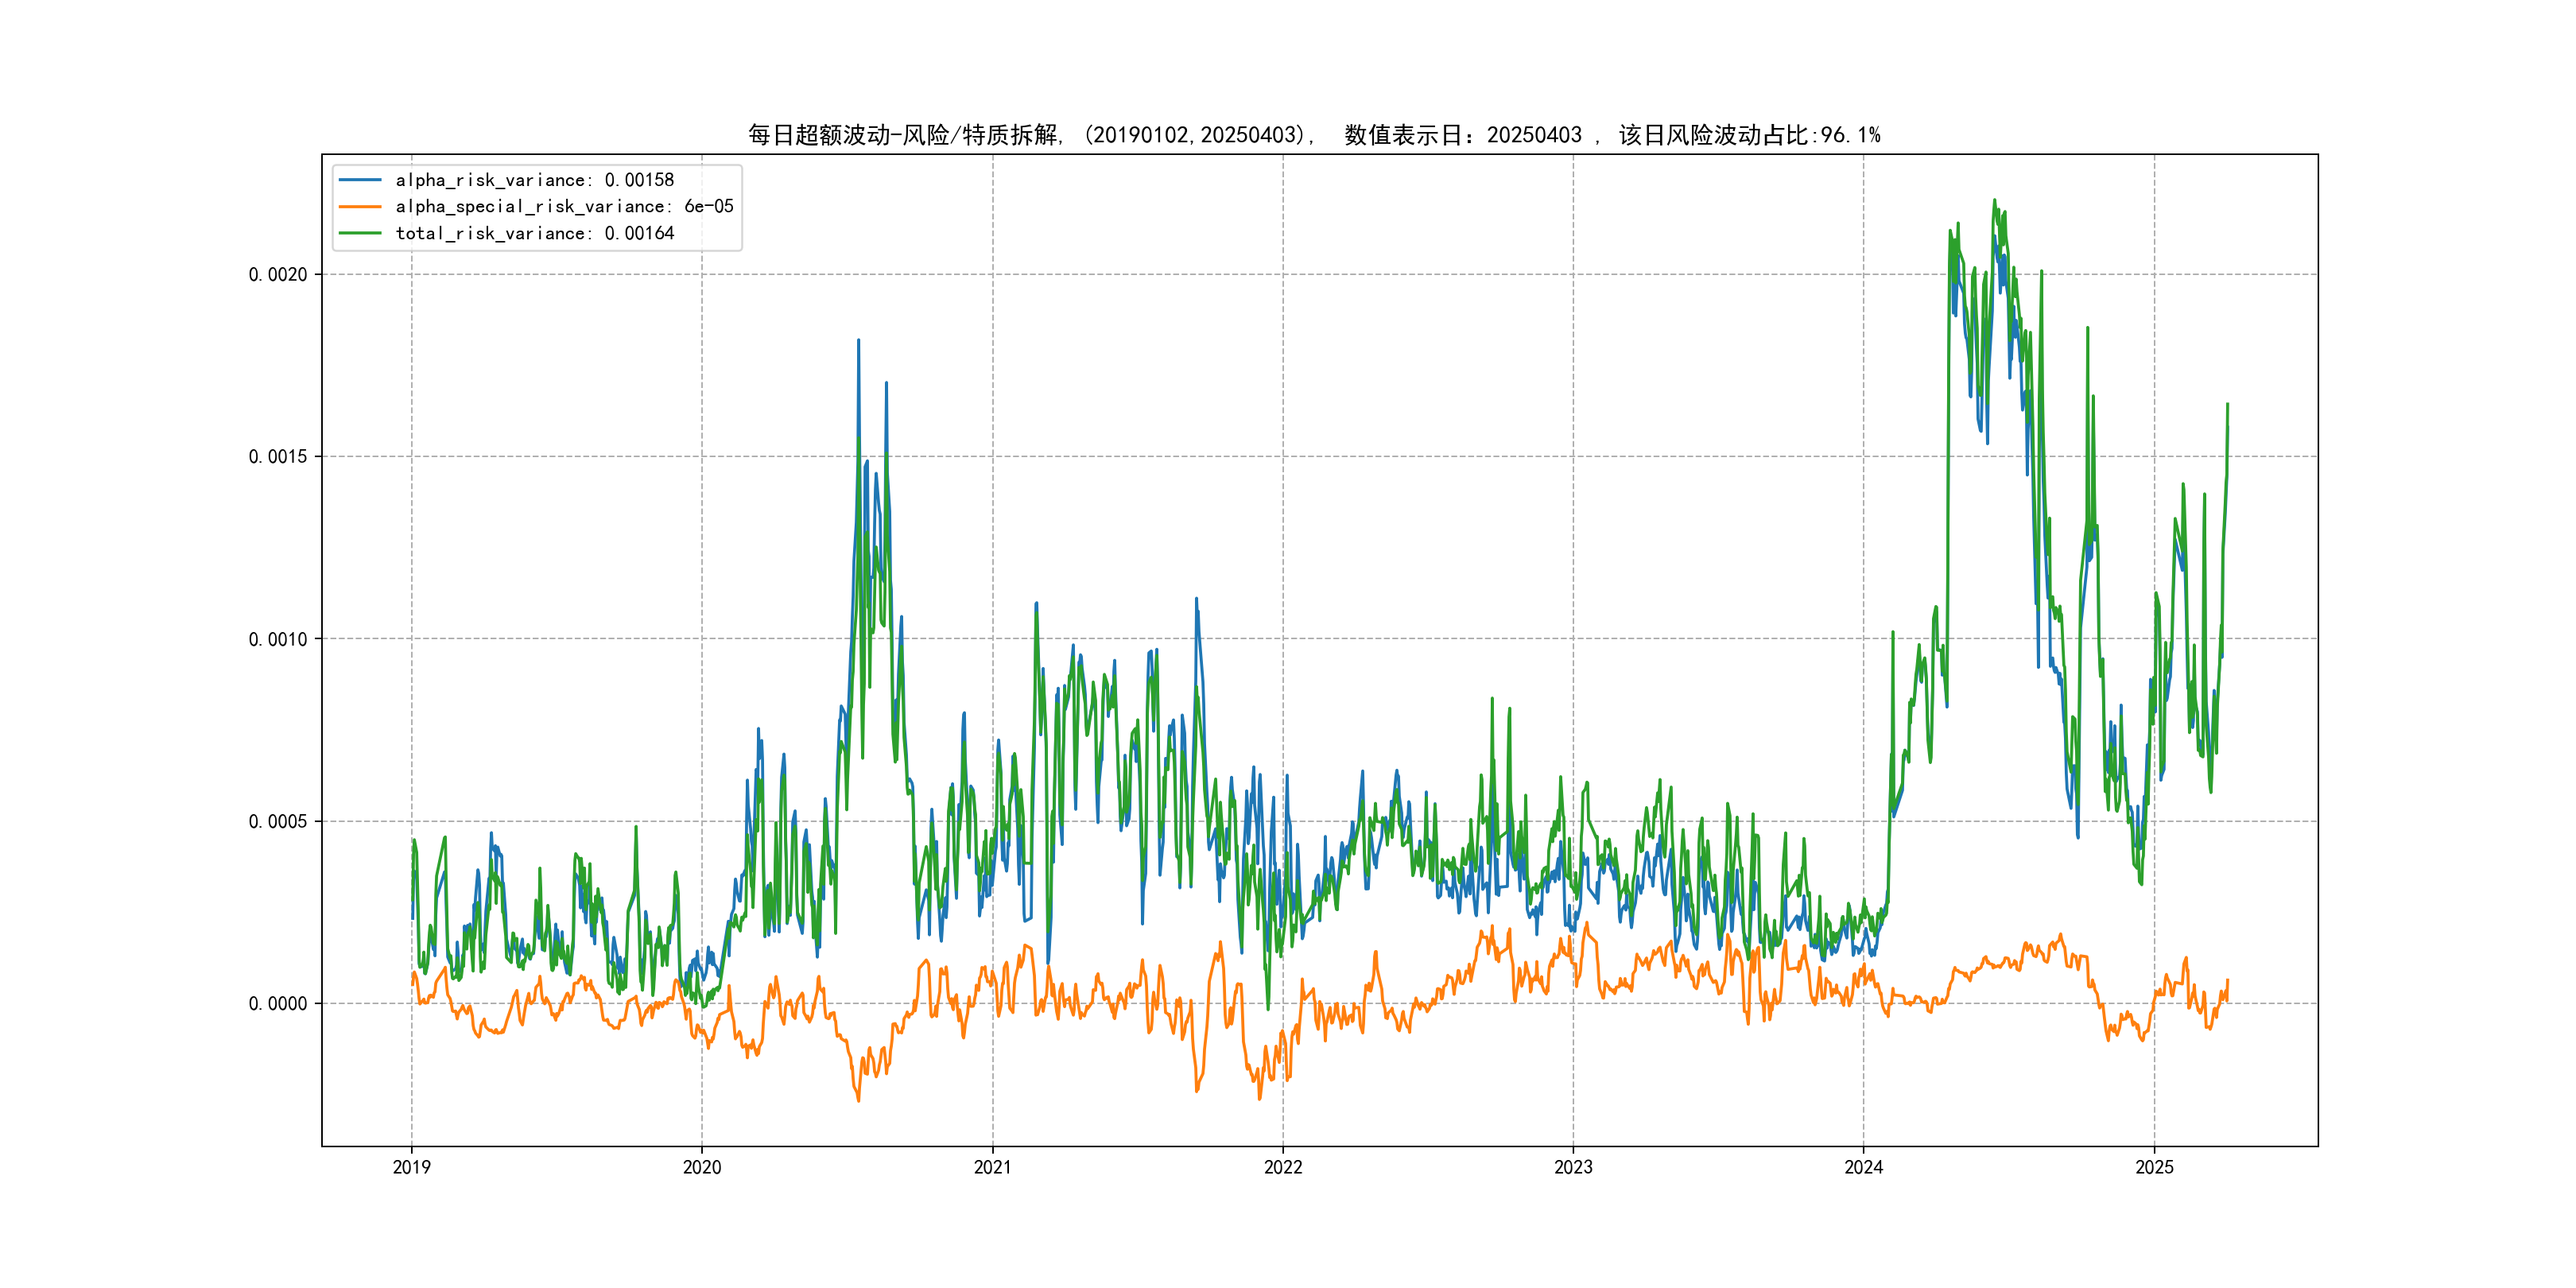Click the 0.0005 y-axis tick label
Viewport: 2576px width, 1288px height.
[278, 822]
